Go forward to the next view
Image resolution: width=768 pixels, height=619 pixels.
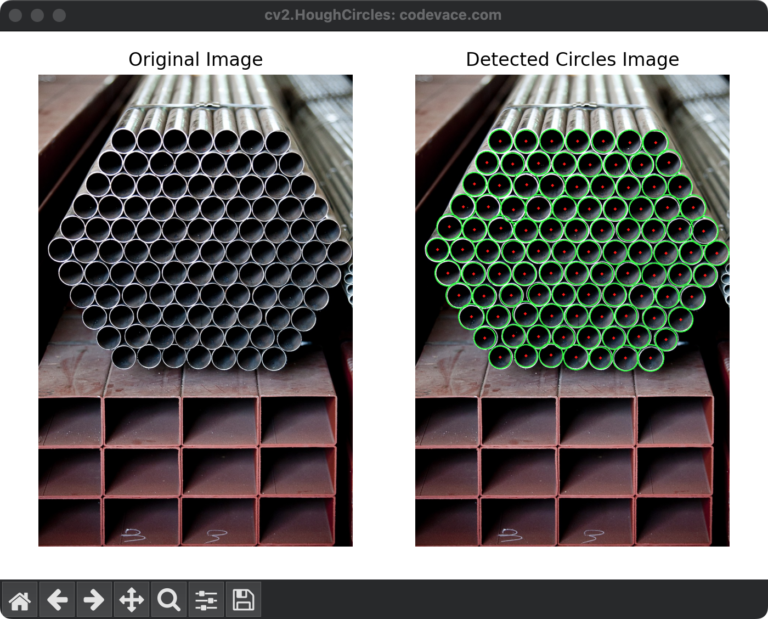tap(94, 600)
